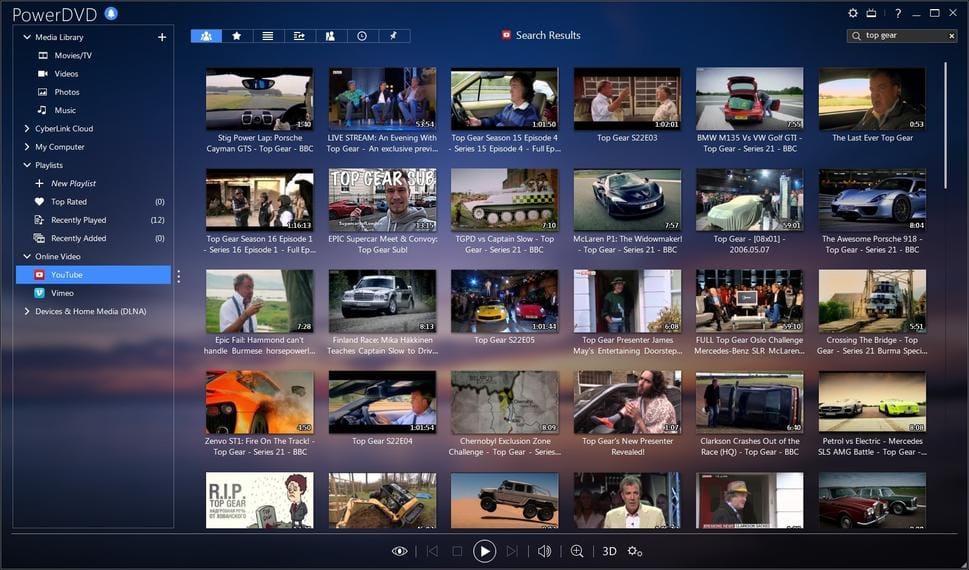This screenshot has height=570, width=969.
Task: Open the player settings gears icon in the playback bar
Action: pos(634,551)
